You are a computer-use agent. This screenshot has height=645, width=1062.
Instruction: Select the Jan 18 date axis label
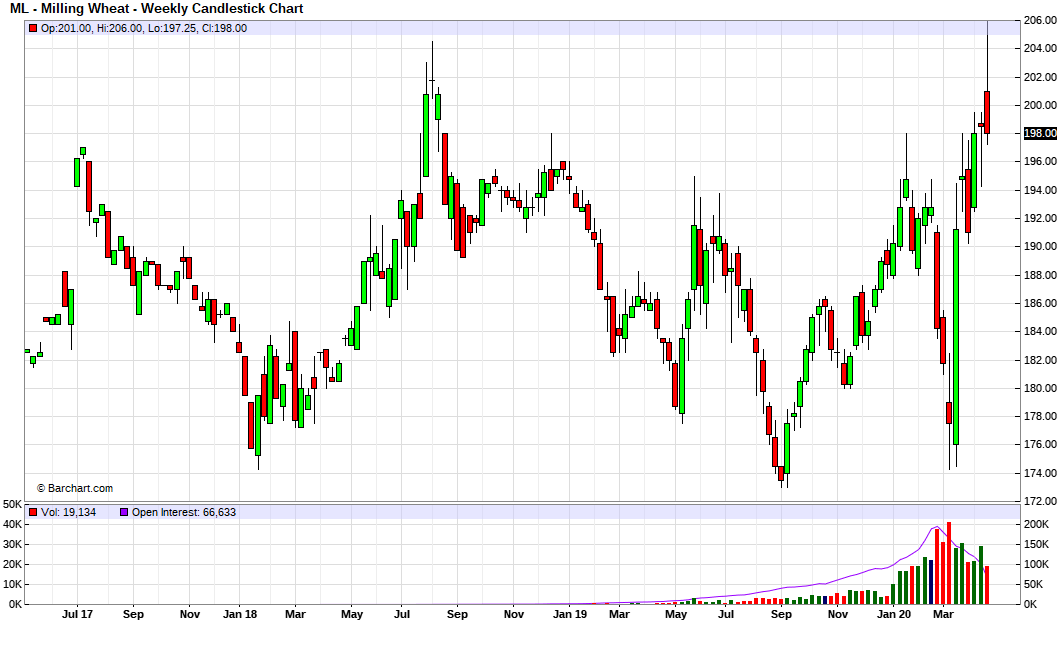[x=241, y=614]
